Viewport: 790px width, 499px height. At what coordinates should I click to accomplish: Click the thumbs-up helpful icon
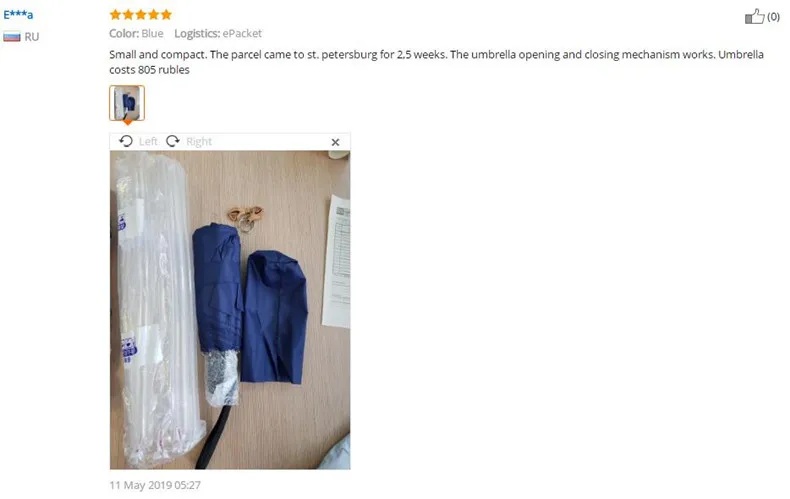tap(754, 16)
